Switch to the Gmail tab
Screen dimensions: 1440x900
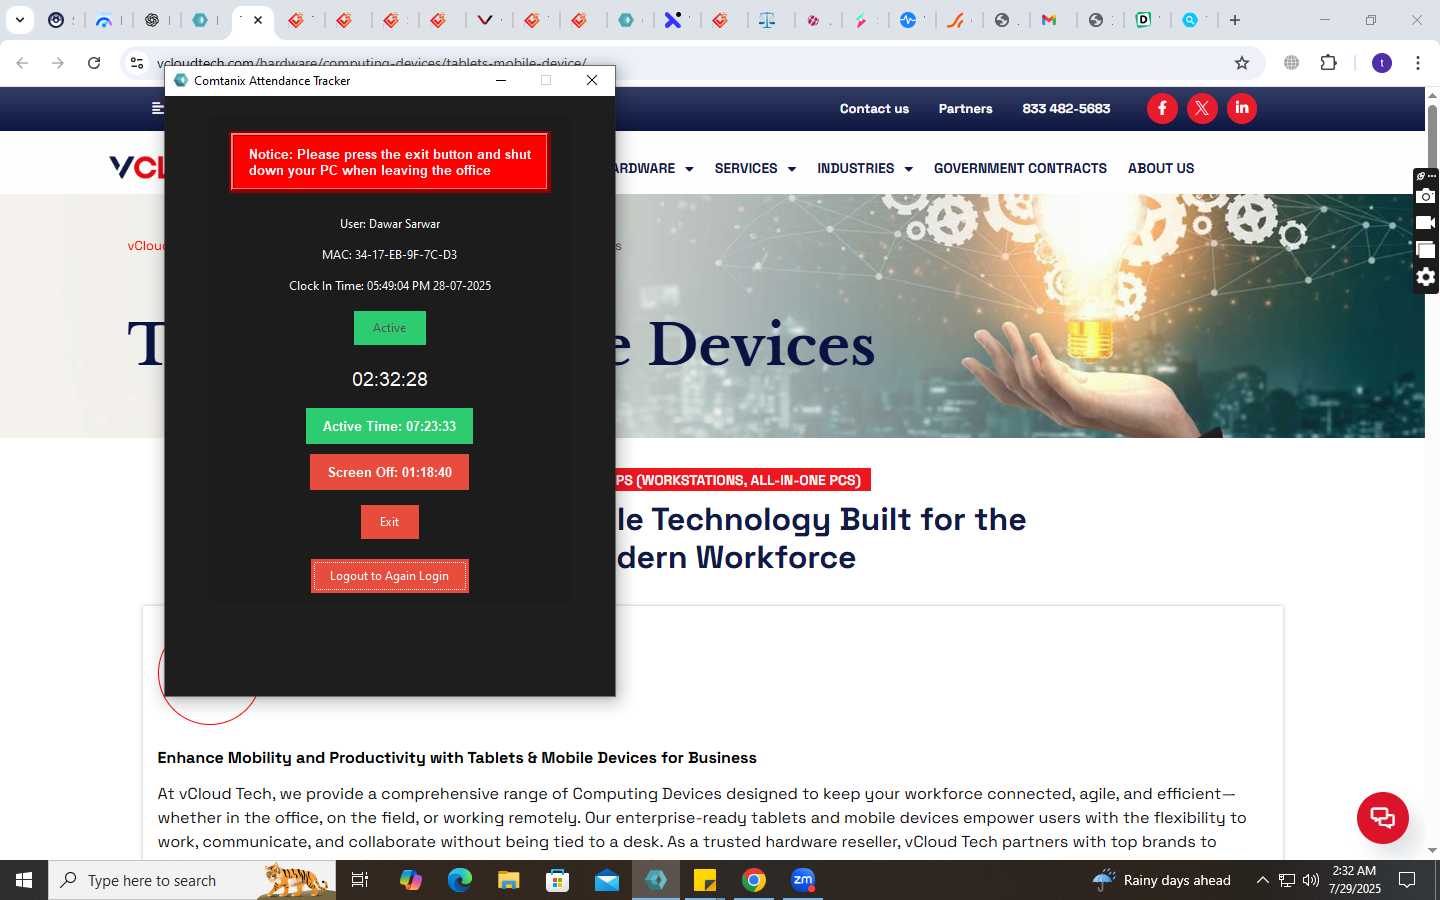click(x=1049, y=20)
